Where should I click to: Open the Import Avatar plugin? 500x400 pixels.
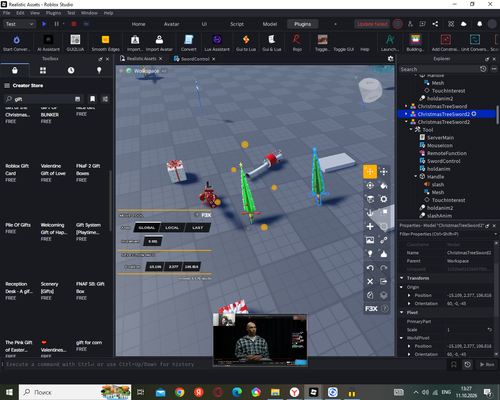159,43
